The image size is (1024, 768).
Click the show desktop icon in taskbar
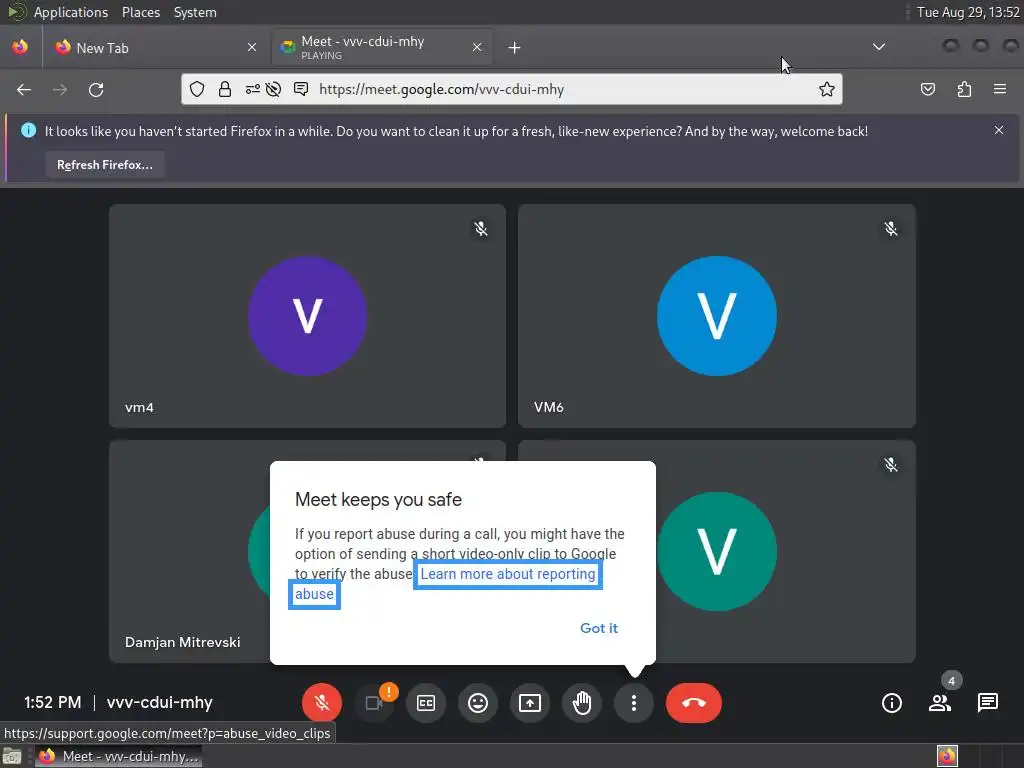[x=12, y=756]
